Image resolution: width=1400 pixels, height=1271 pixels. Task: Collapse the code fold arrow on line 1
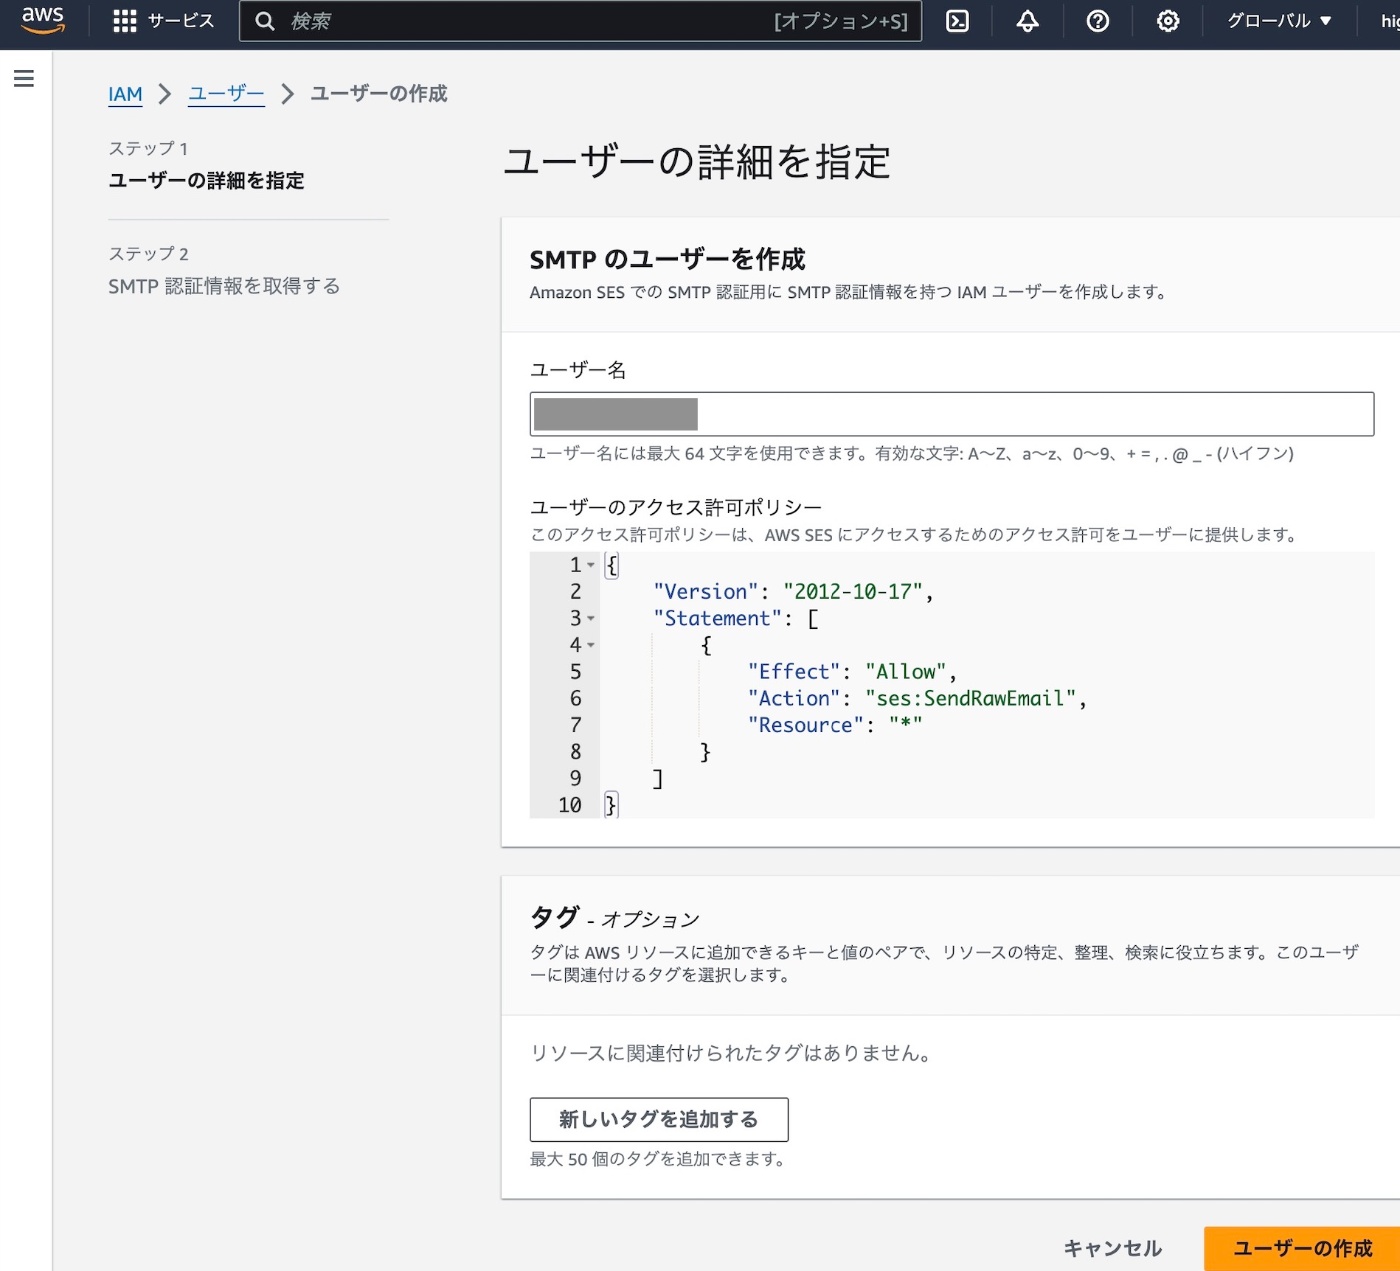591,565
